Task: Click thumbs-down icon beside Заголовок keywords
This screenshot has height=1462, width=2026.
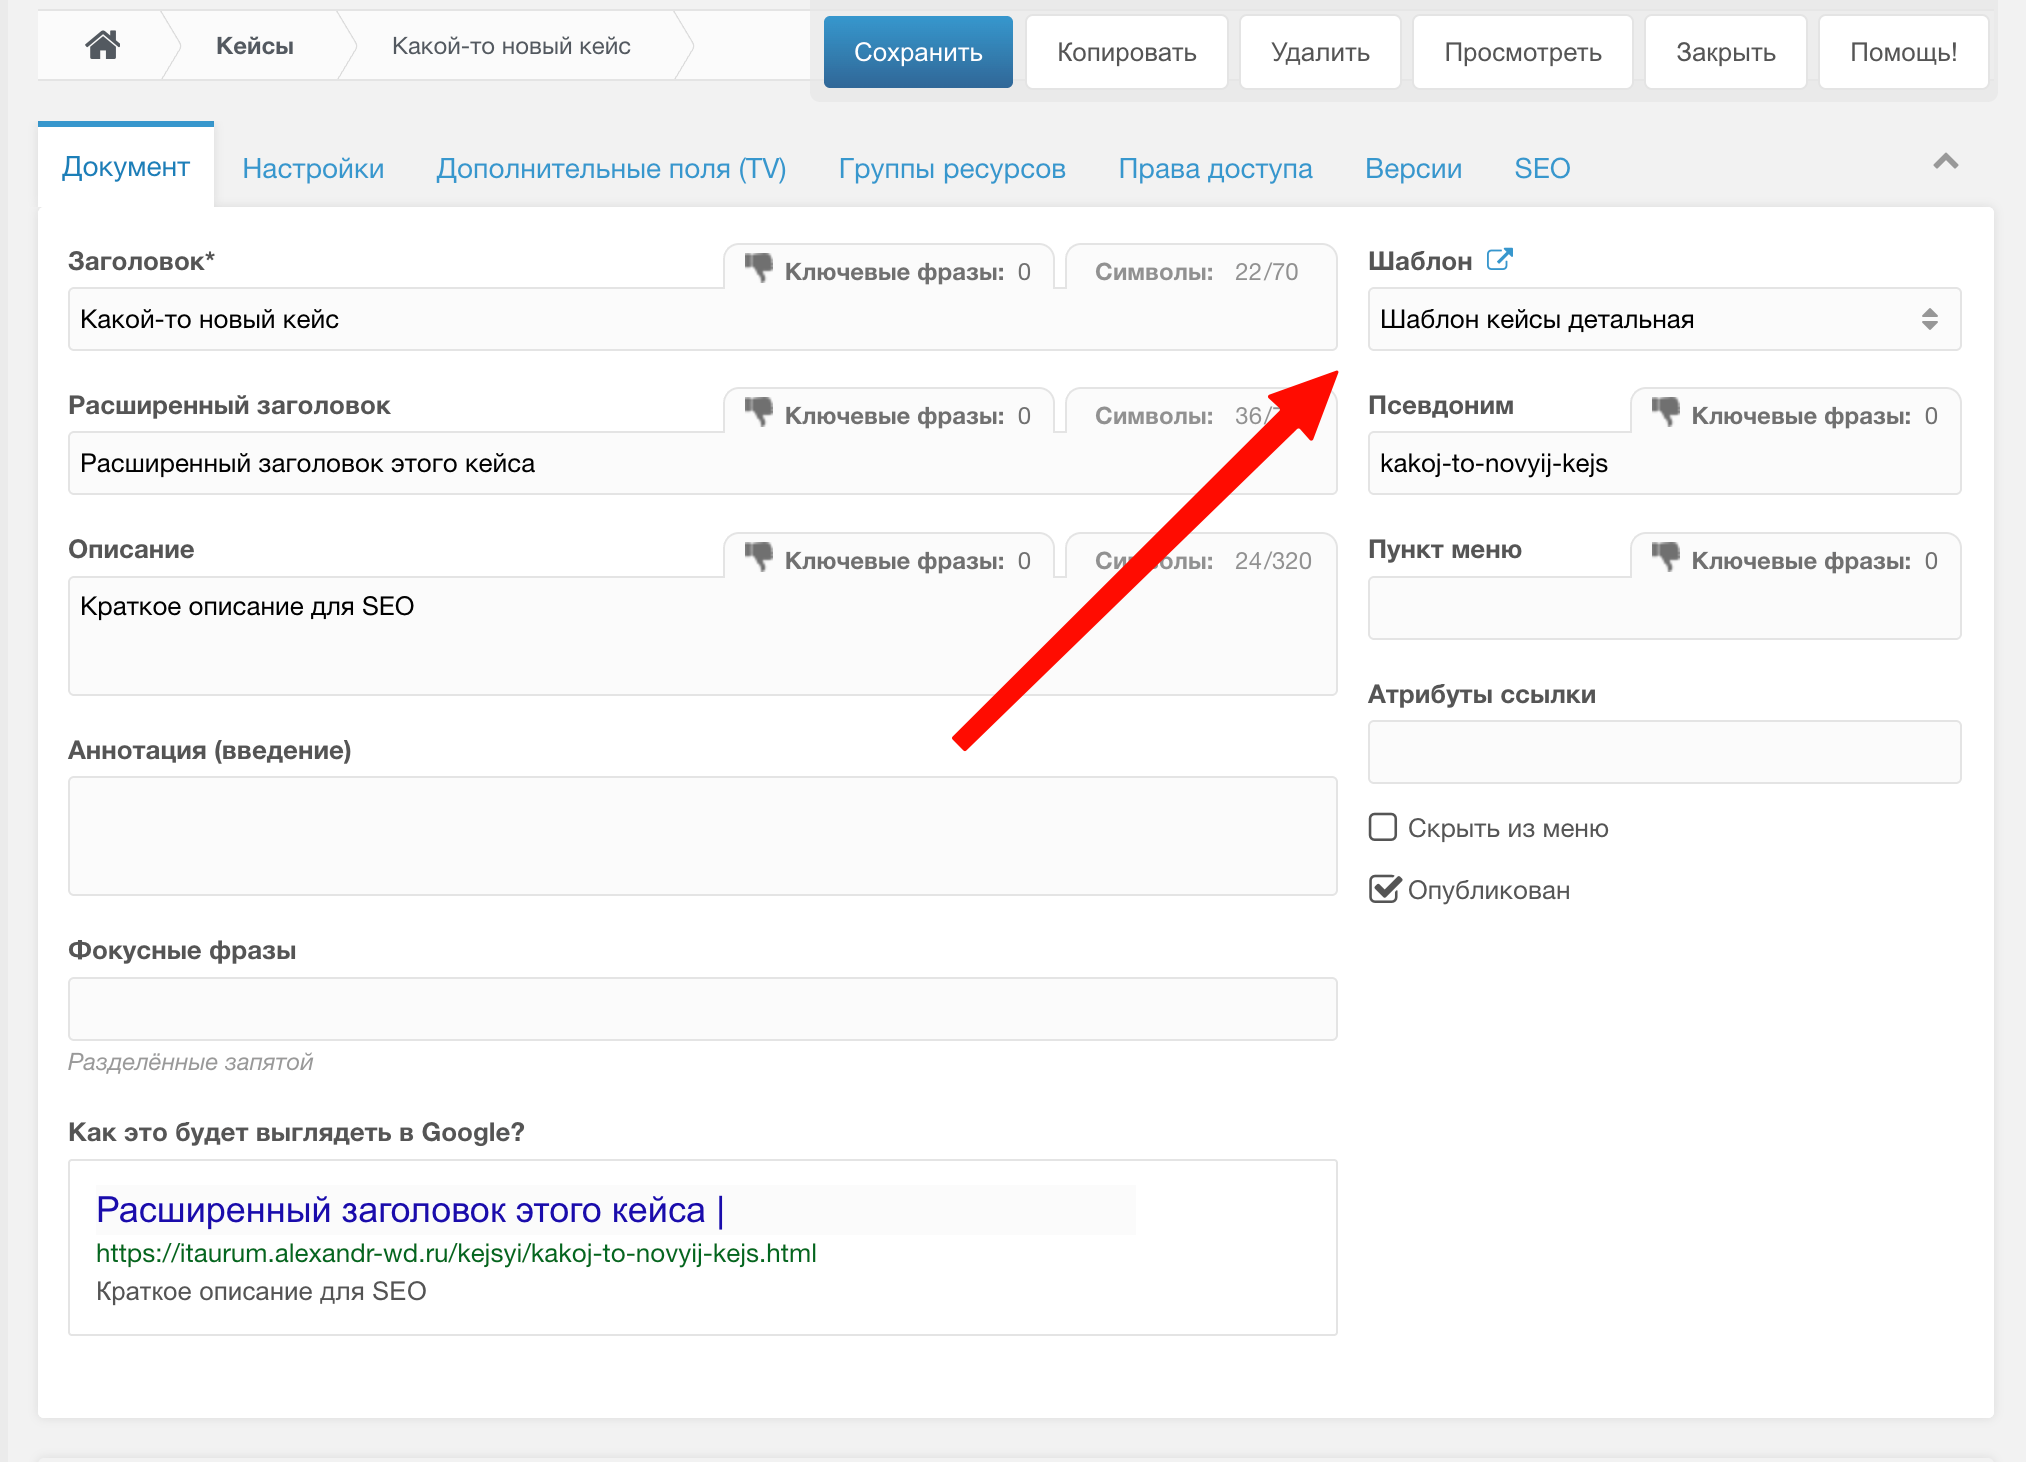Action: tap(759, 268)
